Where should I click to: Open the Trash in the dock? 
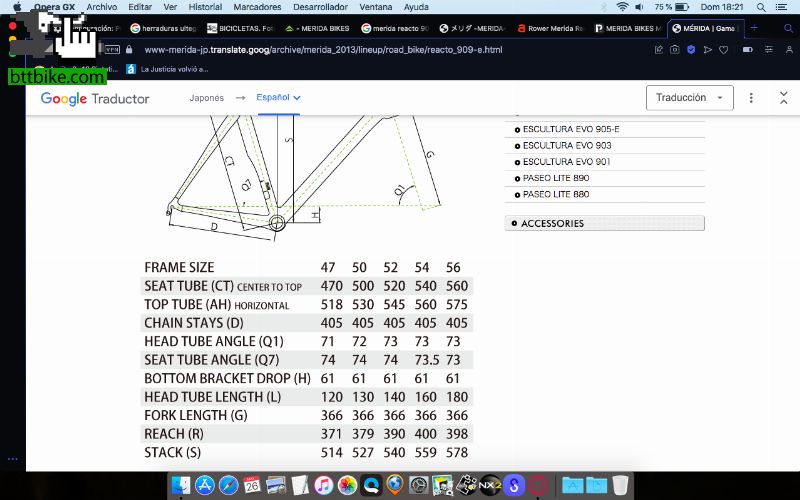pos(621,485)
